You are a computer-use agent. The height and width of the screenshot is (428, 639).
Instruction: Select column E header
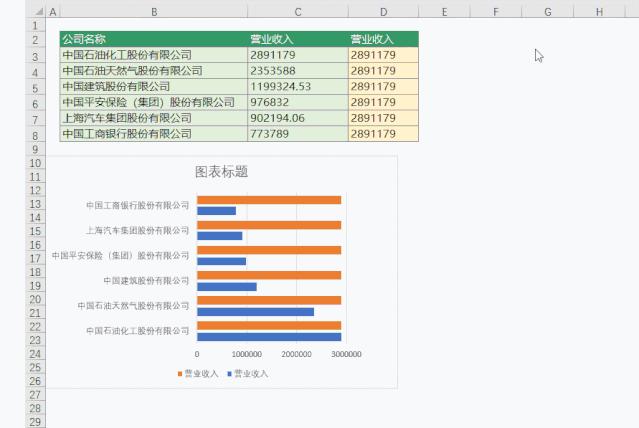(444, 12)
